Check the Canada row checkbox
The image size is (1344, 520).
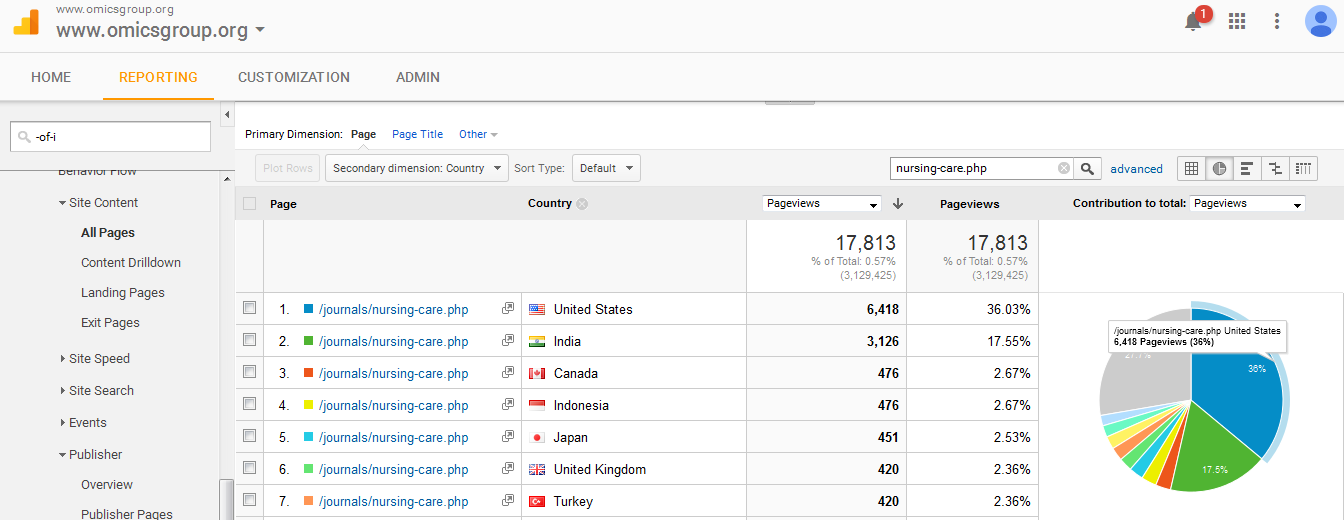click(x=249, y=372)
